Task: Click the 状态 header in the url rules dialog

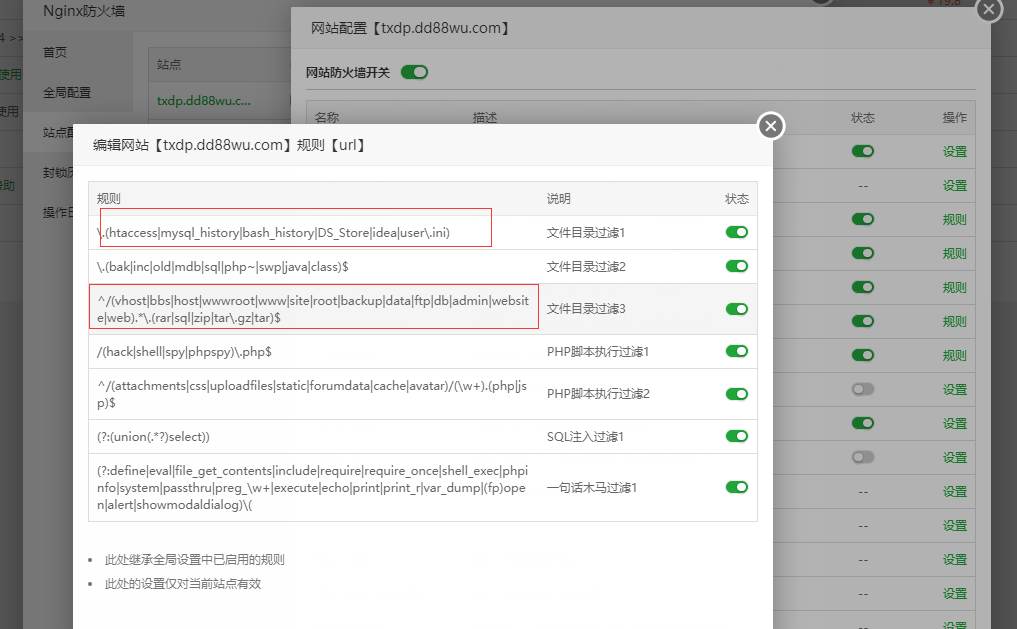Action: (x=737, y=198)
